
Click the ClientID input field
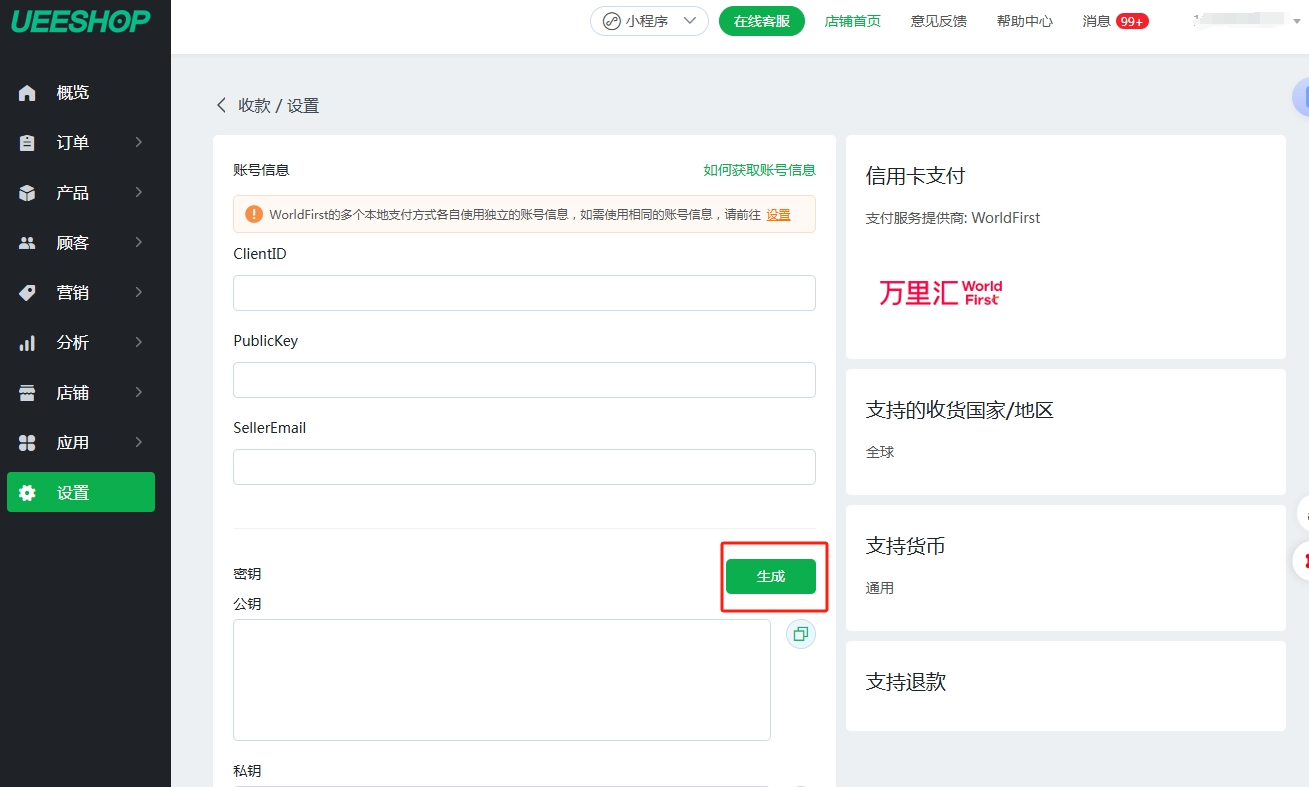[x=524, y=293]
